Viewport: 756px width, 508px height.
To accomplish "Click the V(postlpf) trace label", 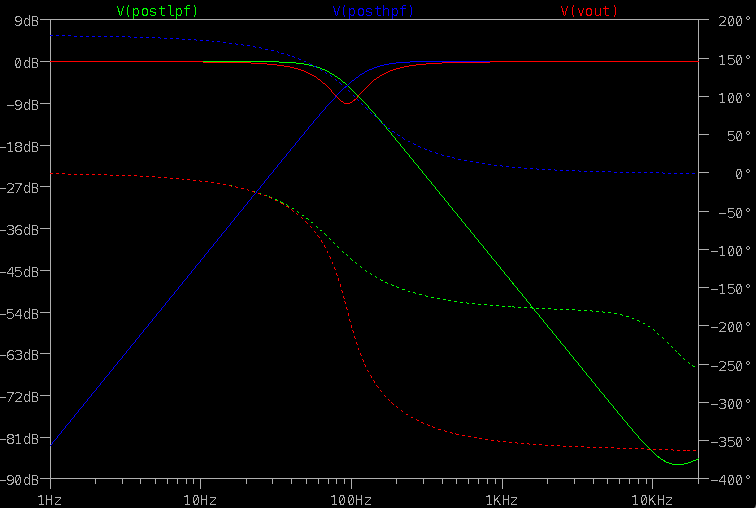I will tap(157, 11).
